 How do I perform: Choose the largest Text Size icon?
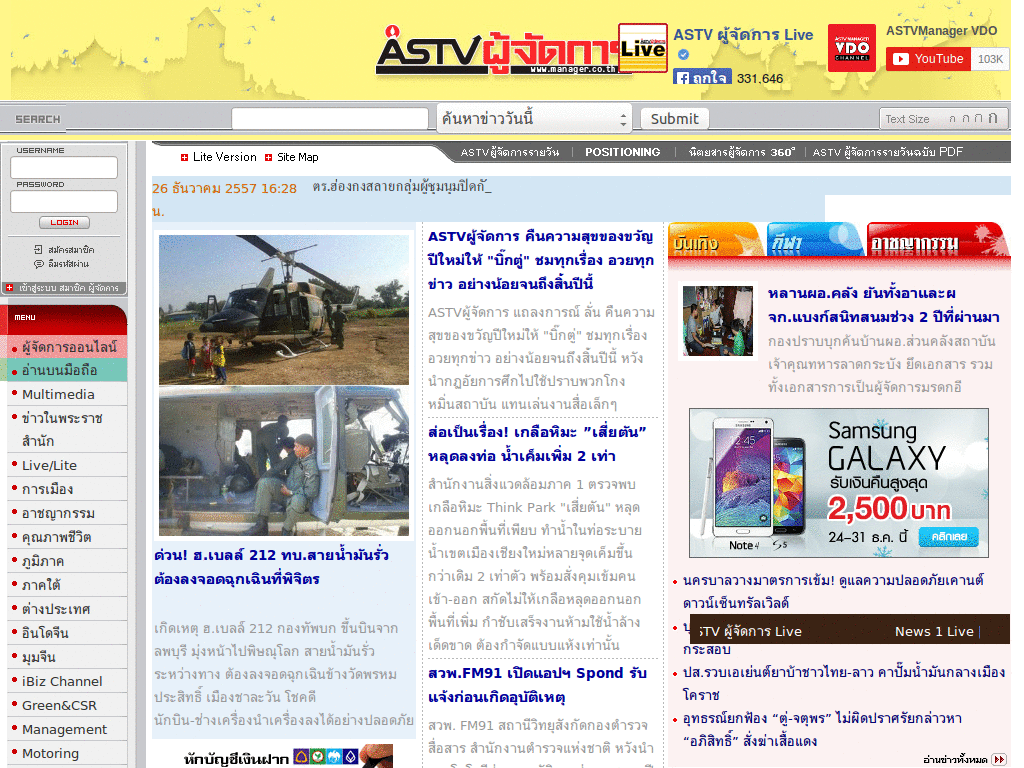click(x=993, y=118)
